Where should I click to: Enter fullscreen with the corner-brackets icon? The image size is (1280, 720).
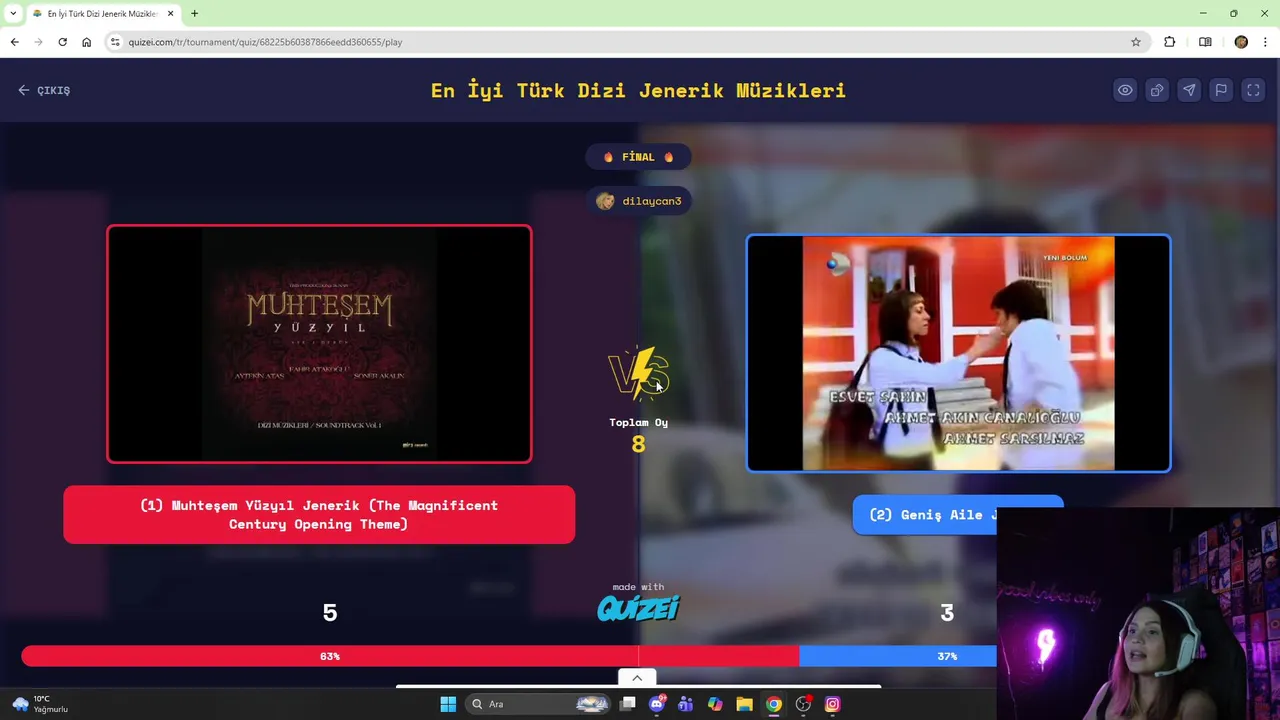pos(1253,90)
